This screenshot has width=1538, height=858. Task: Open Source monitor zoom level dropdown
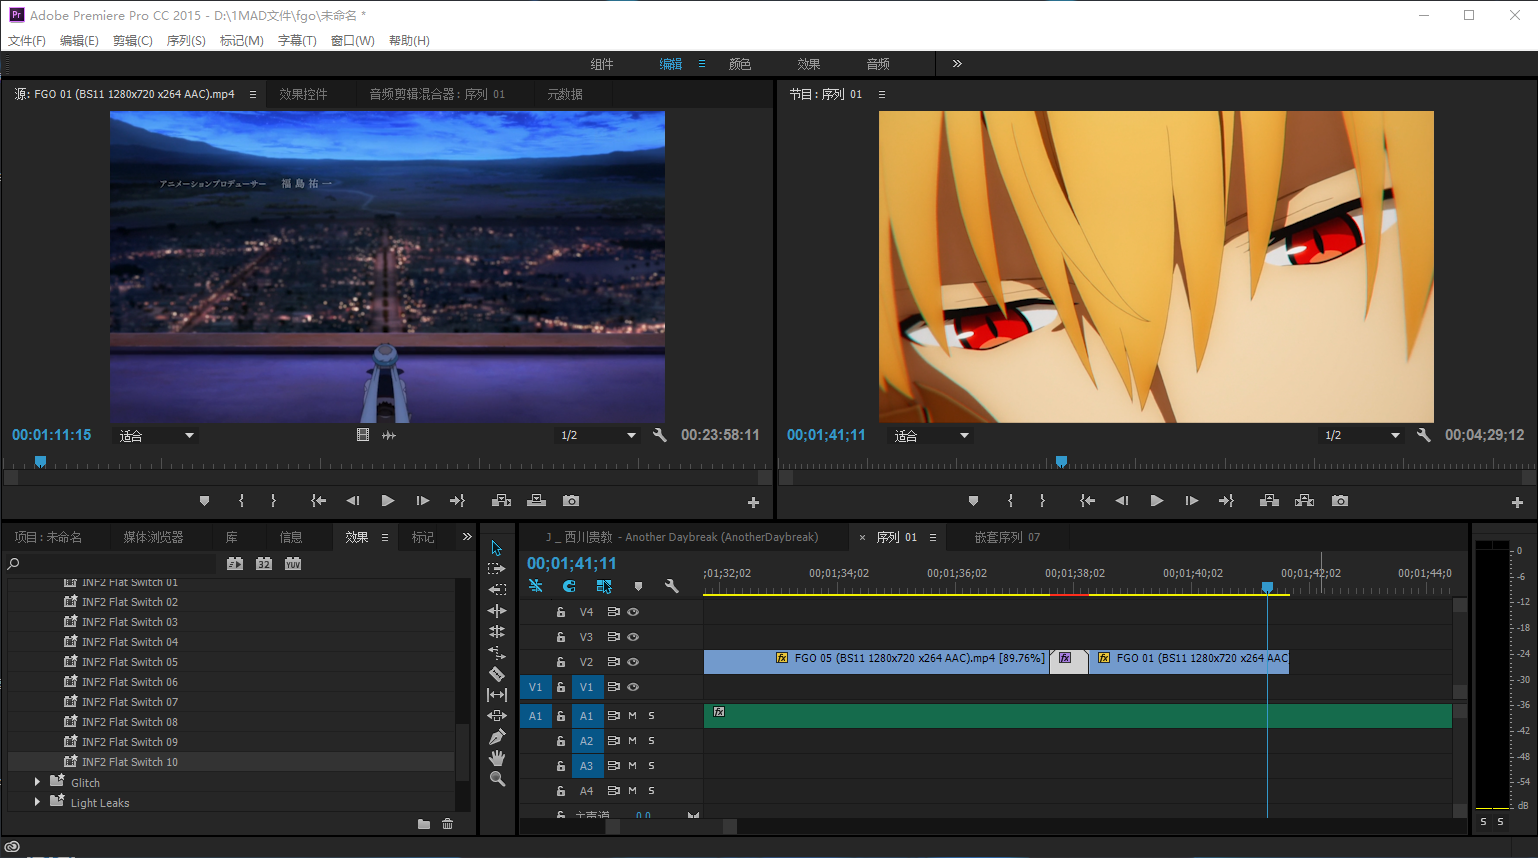(x=157, y=436)
